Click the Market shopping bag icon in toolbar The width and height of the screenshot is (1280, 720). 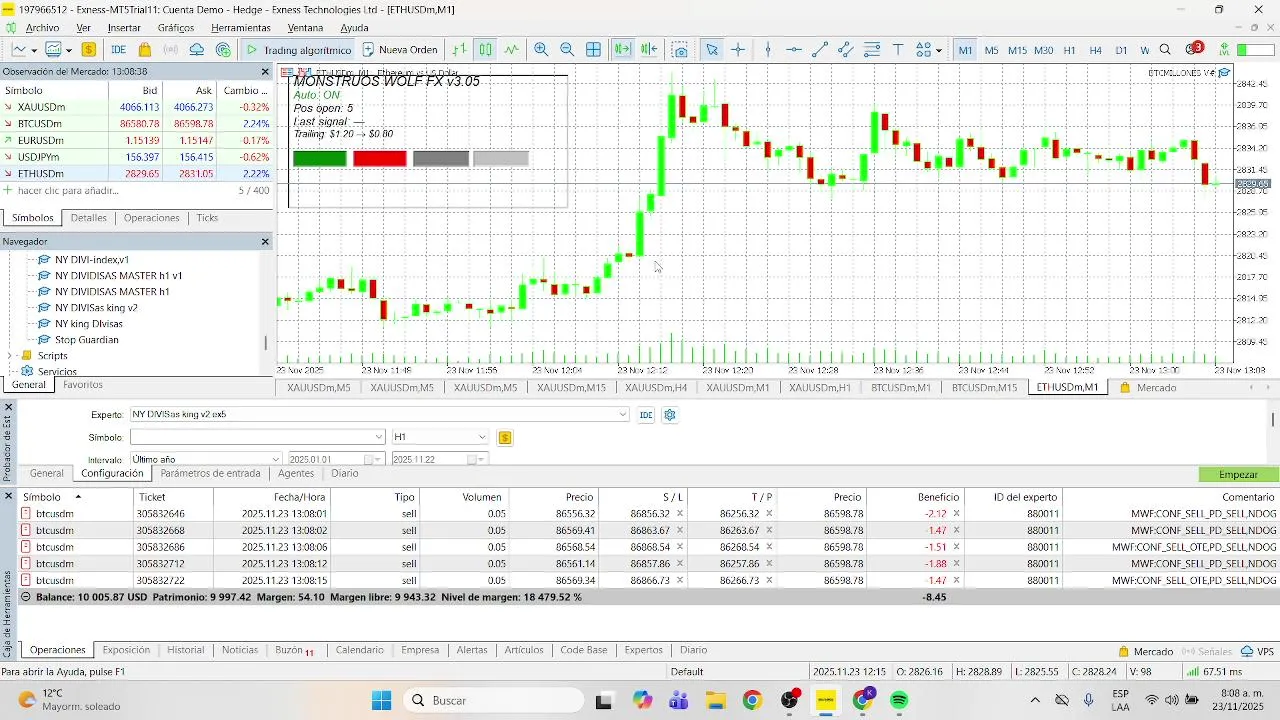click(x=145, y=49)
